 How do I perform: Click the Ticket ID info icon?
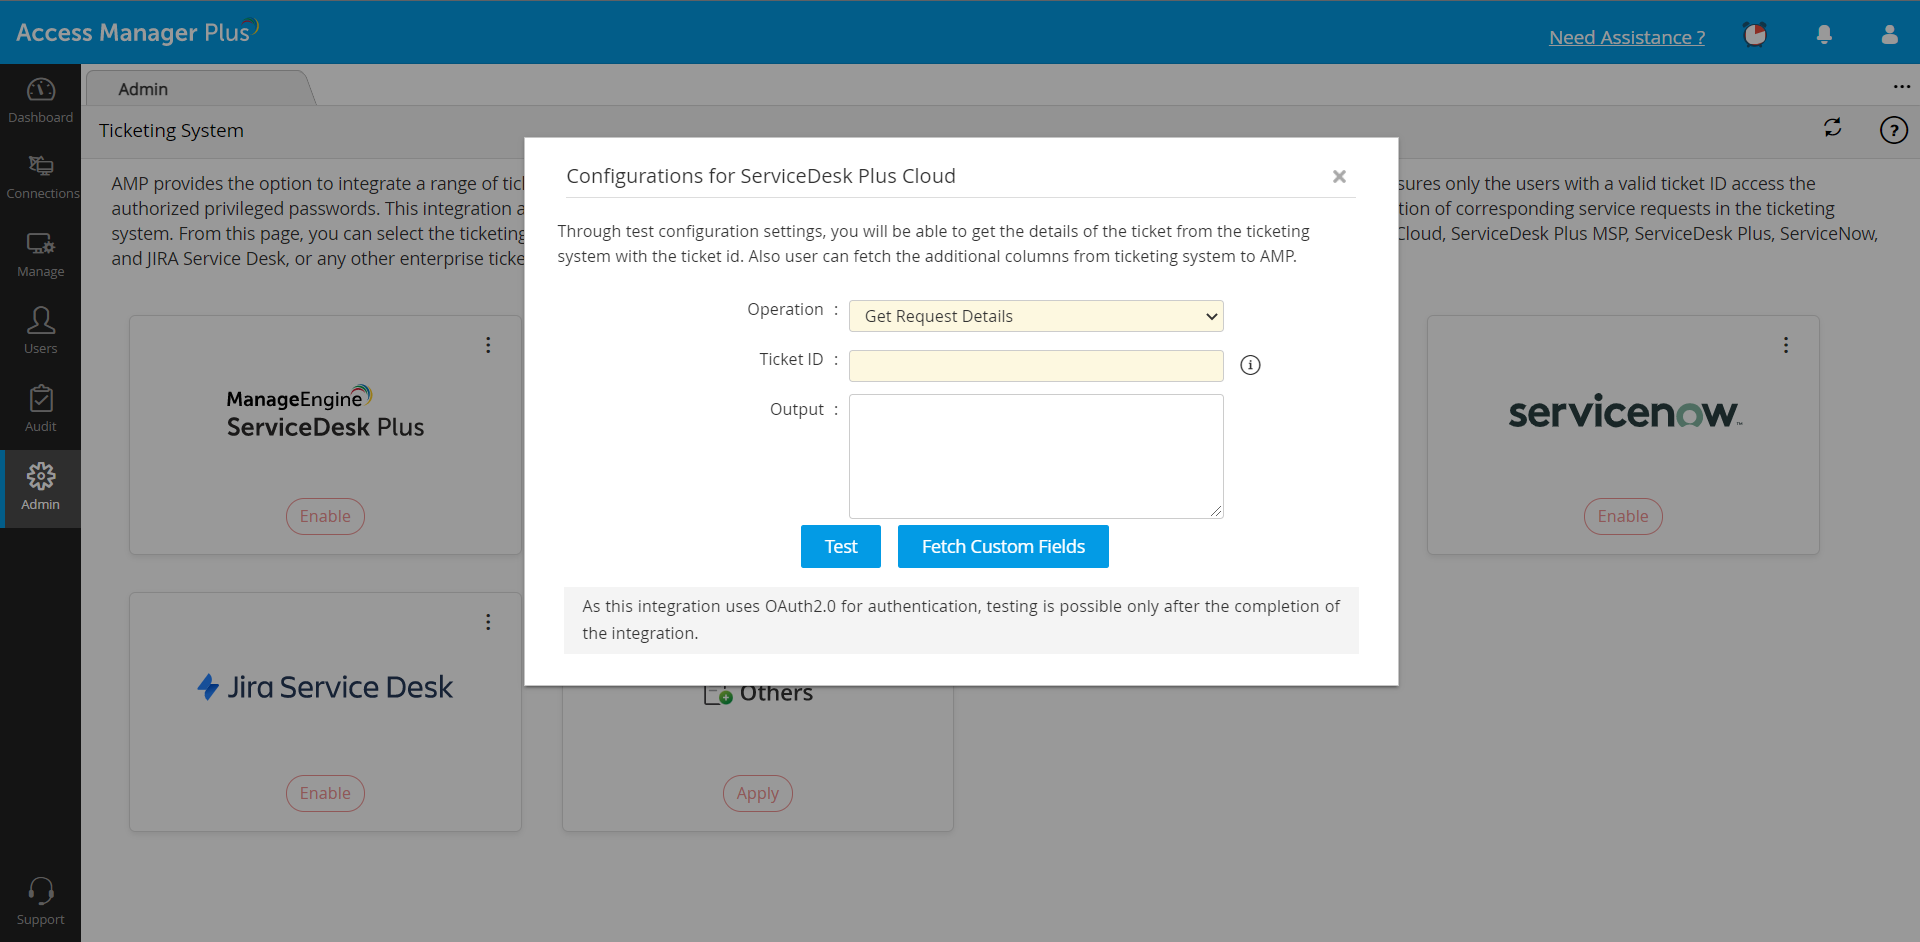(1250, 365)
